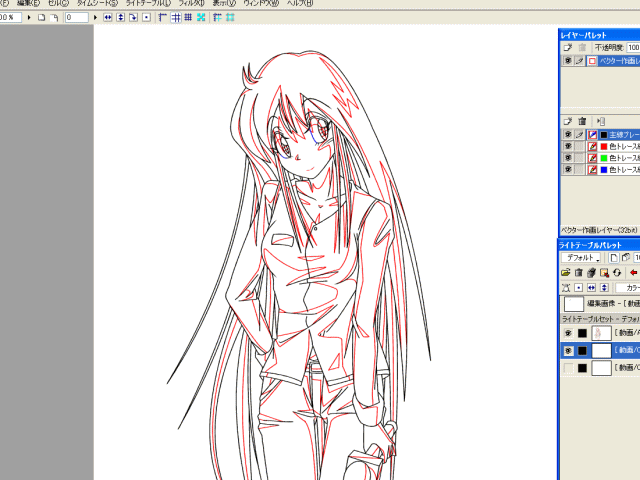Open the フィルタ menu
The image size is (640, 480).
point(191,4)
